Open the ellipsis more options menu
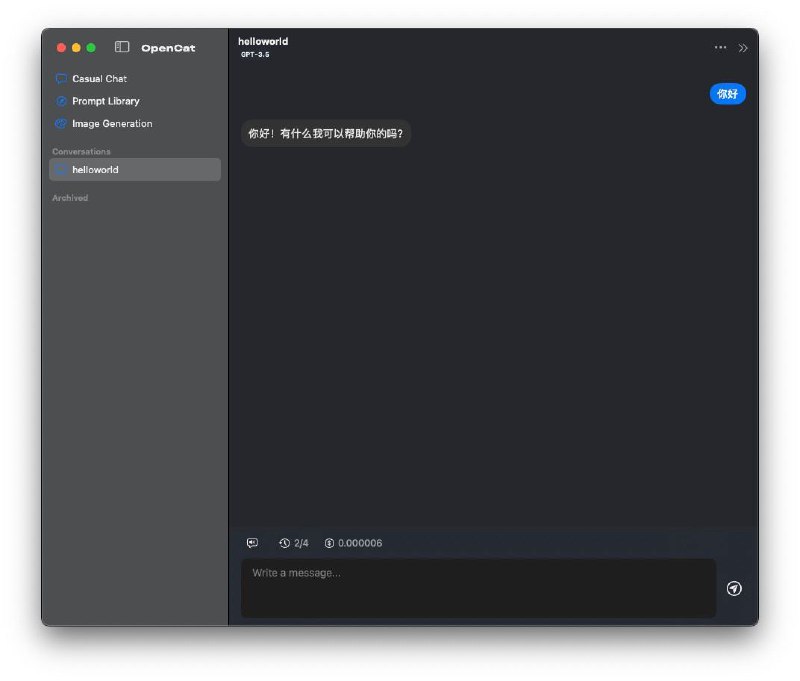Viewport: 800px width, 681px height. (x=719, y=47)
